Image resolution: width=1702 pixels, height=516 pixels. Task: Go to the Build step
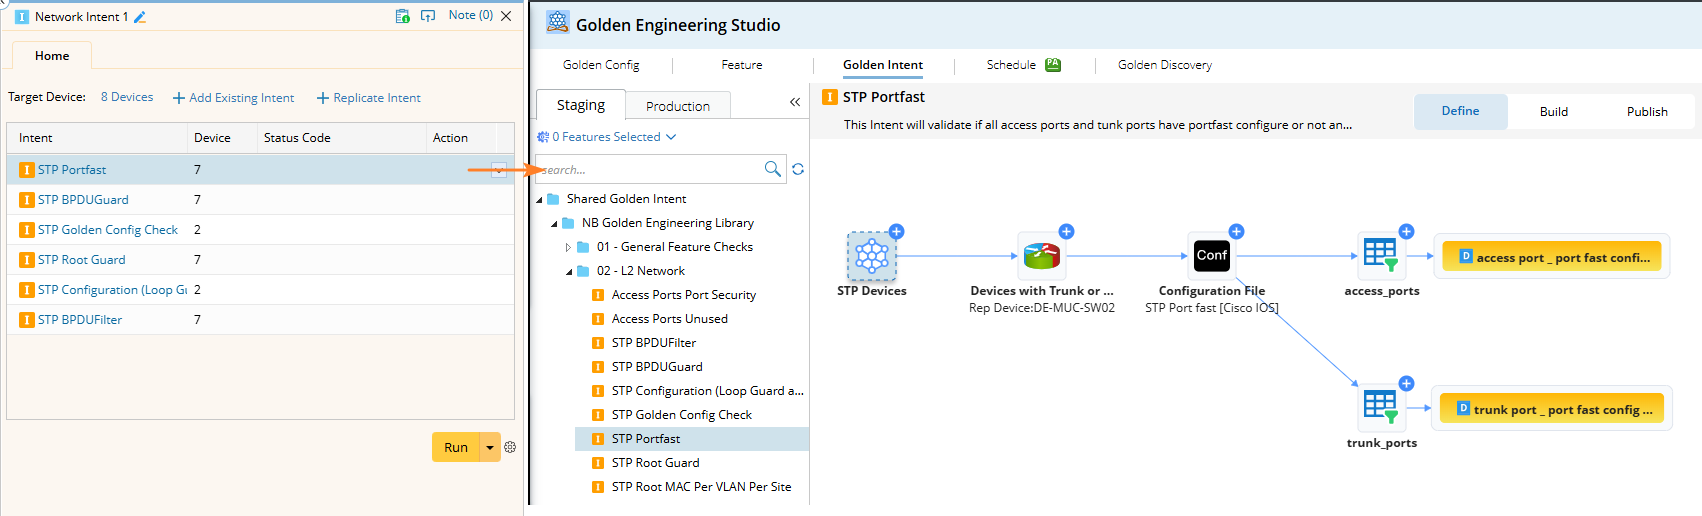(1553, 112)
